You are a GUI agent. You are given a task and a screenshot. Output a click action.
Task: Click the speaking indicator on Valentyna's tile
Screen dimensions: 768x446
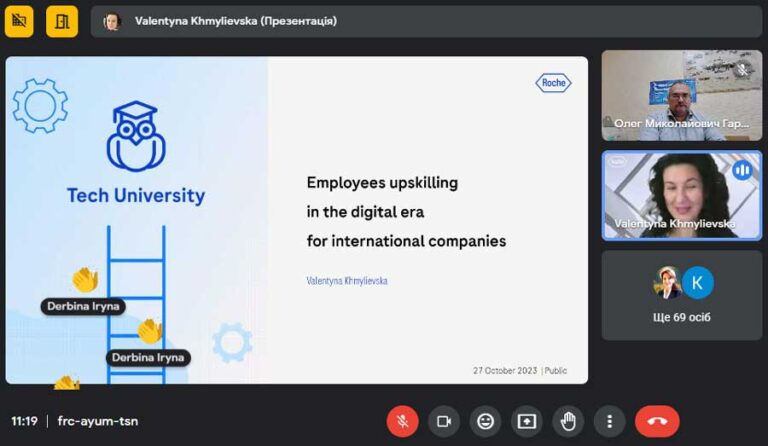[x=742, y=170]
